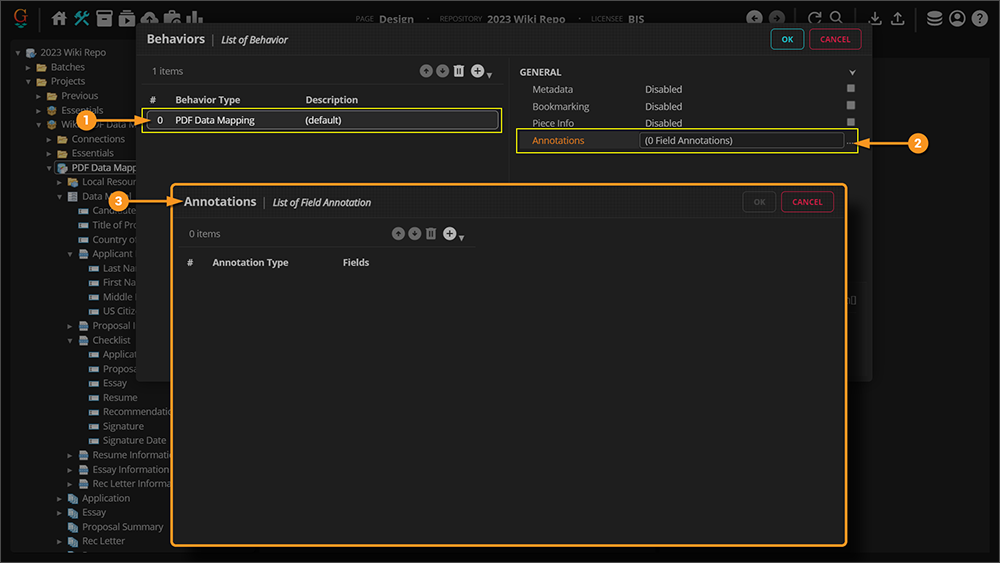The width and height of the screenshot is (1000, 563).
Task: Click delete trash icon in Annotations list
Action: [431, 234]
